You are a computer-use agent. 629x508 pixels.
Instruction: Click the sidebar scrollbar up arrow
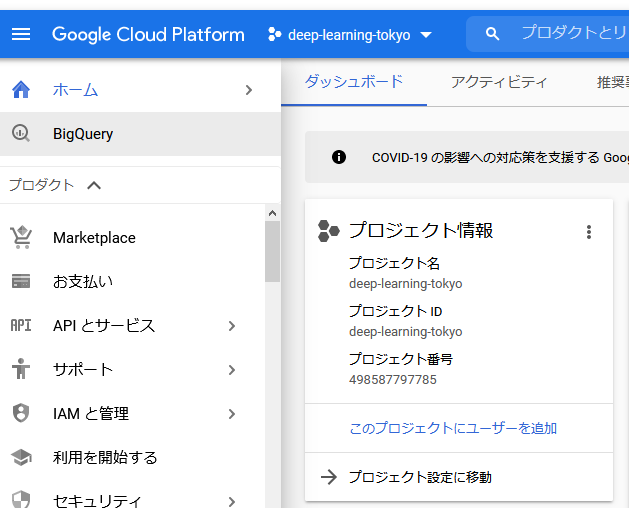272,213
